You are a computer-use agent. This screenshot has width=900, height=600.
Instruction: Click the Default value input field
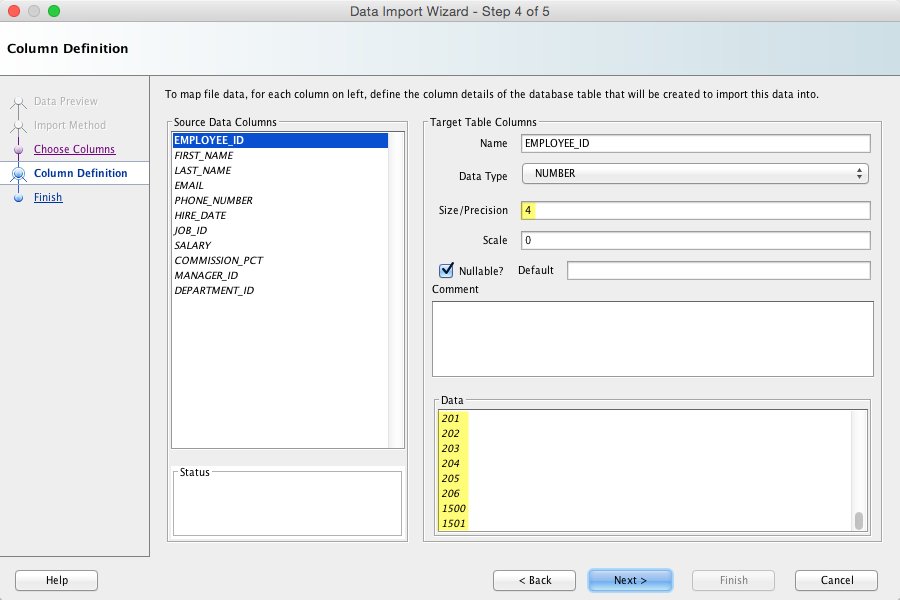click(719, 270)
